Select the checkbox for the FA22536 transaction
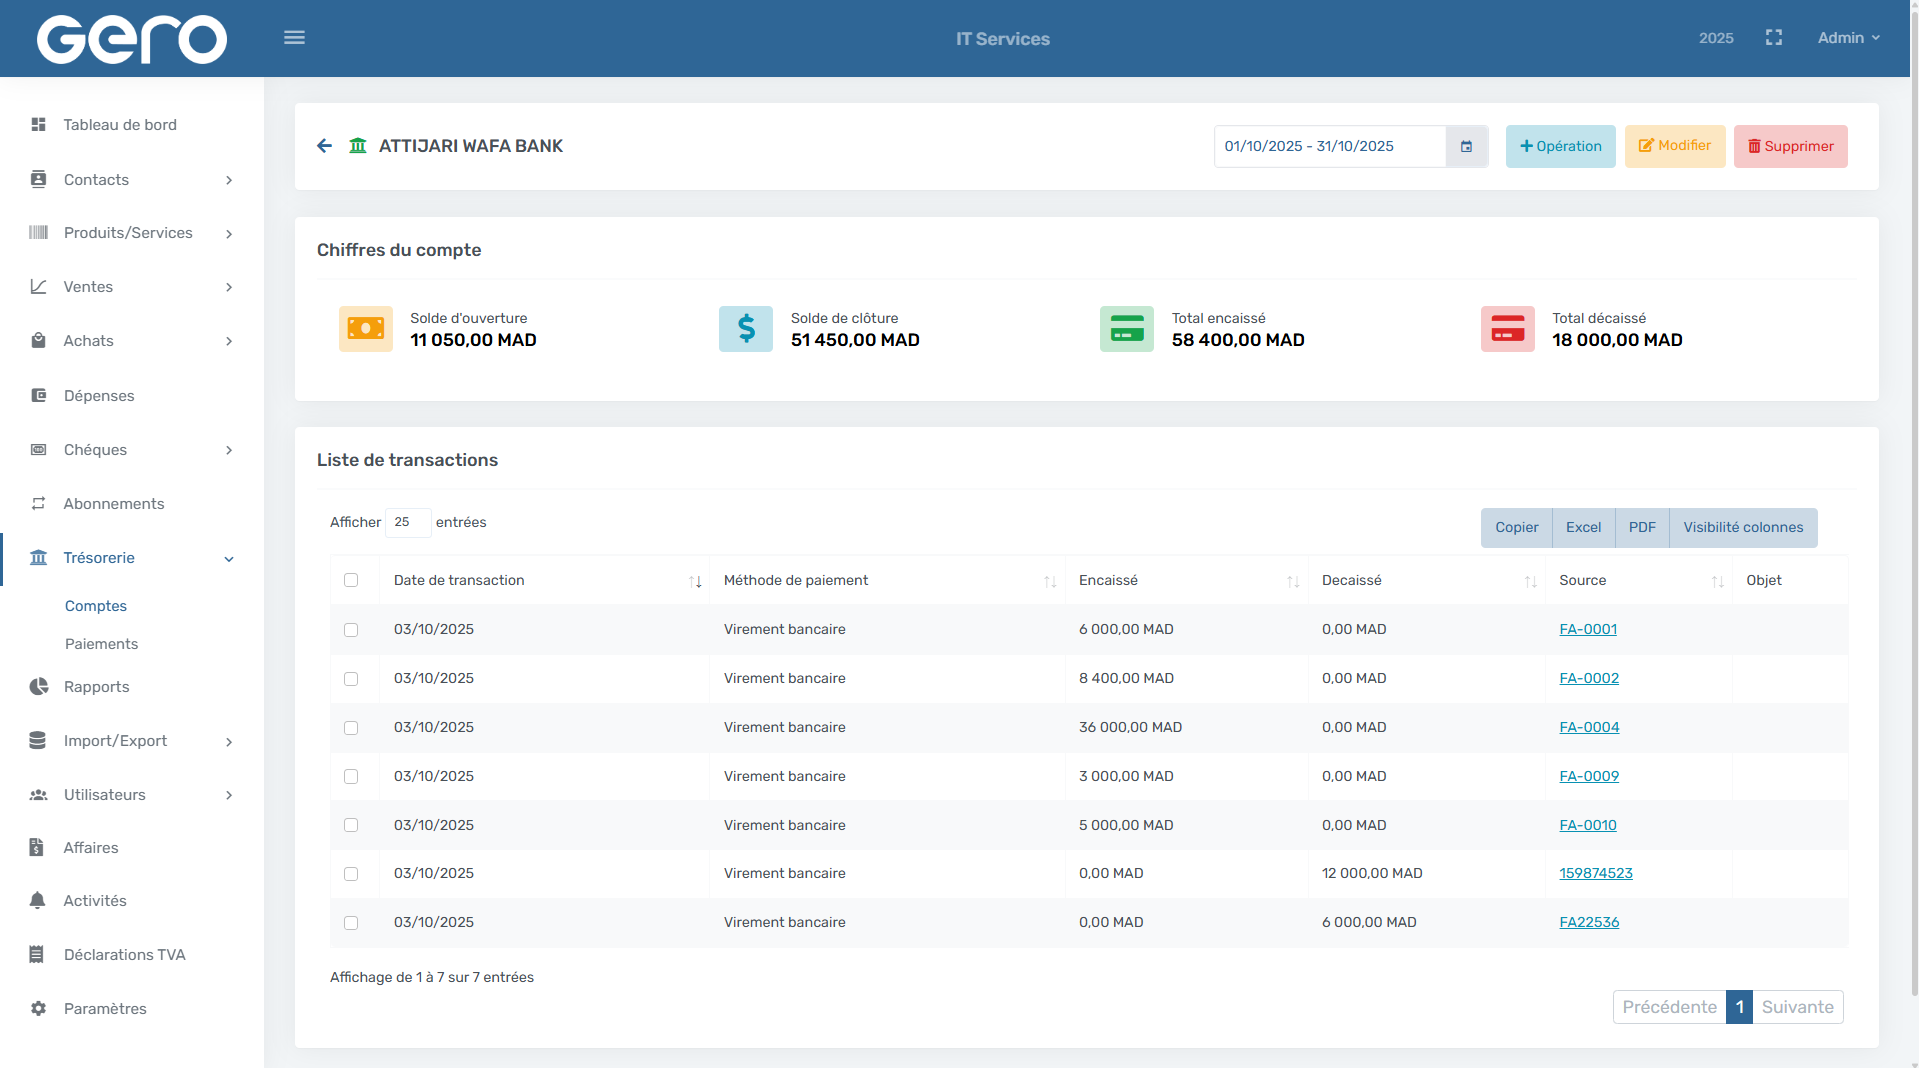 (351, 923)
